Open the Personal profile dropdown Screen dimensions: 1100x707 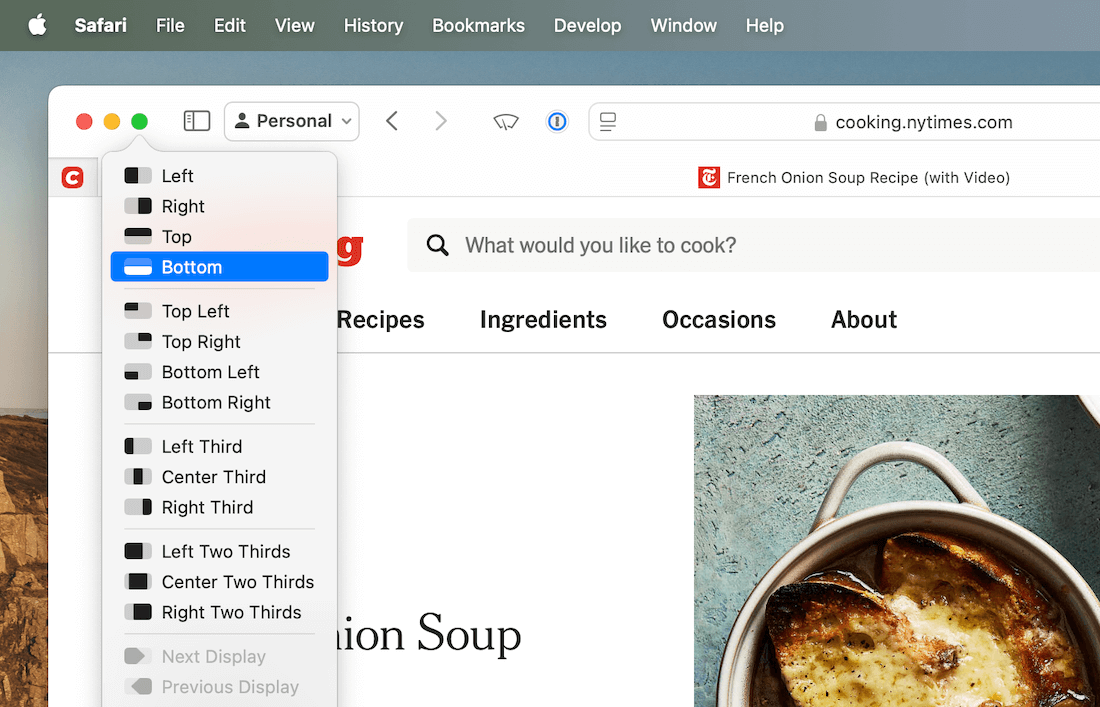point(292,121)
